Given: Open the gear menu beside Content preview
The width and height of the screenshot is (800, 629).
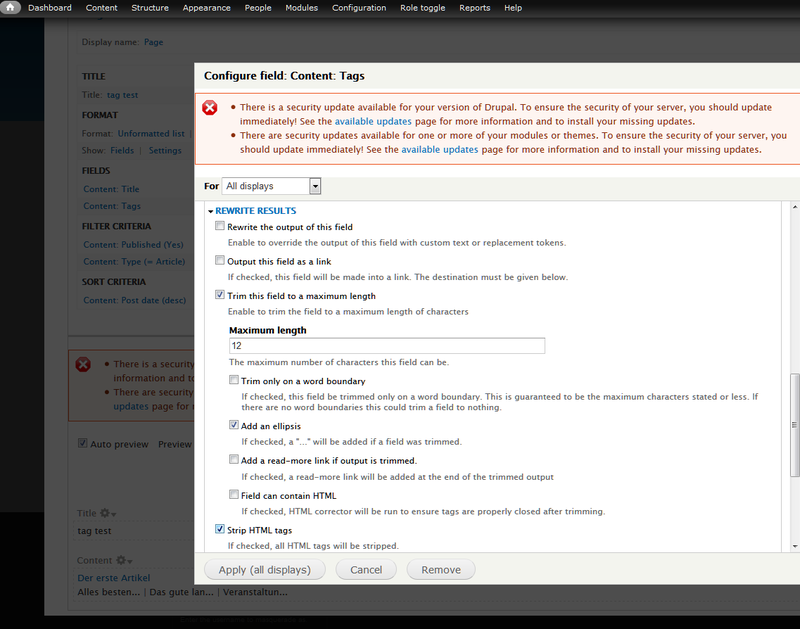Looking at the screenshot, I should tap(123, 561).
